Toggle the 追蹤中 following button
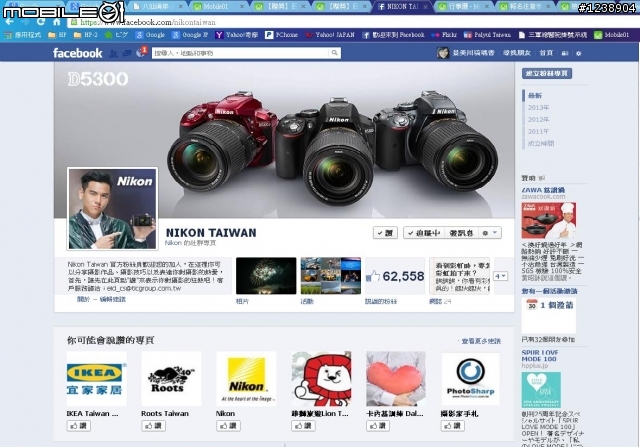 click(424, 233)
